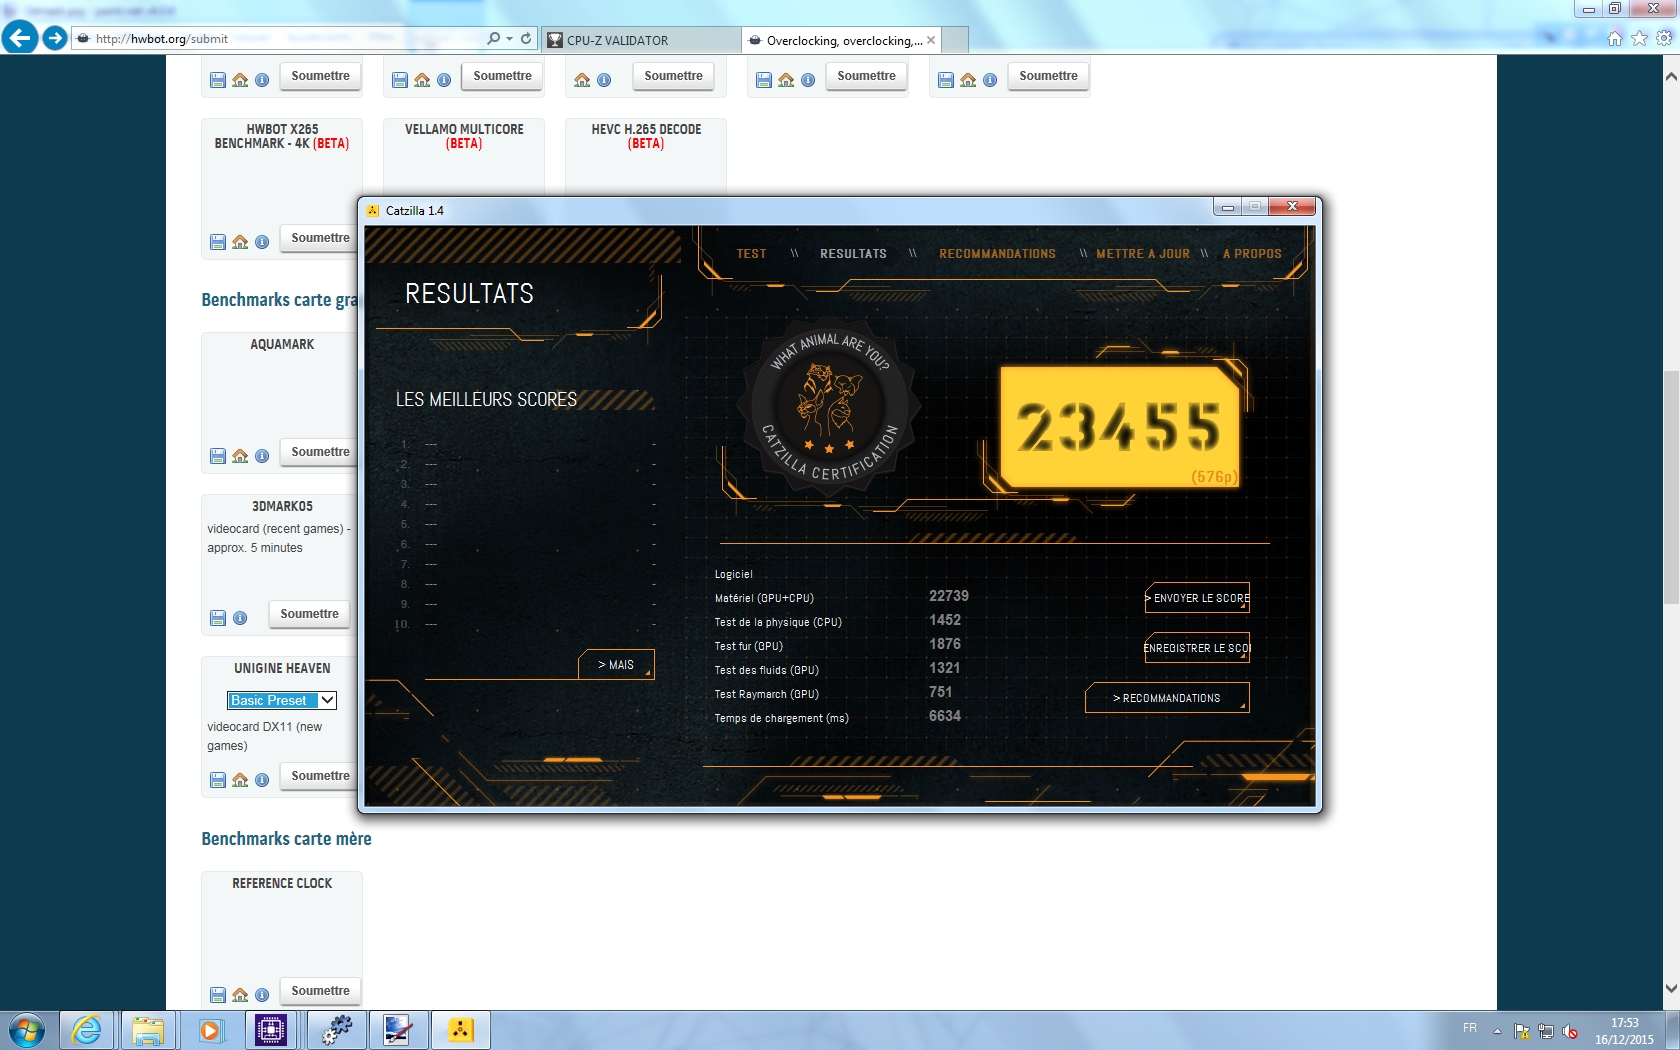Image resolution: width=1680 pixels, height=1050 pixels.
Task: Click the > MAIS button under best scores
Action: [616, 665]
